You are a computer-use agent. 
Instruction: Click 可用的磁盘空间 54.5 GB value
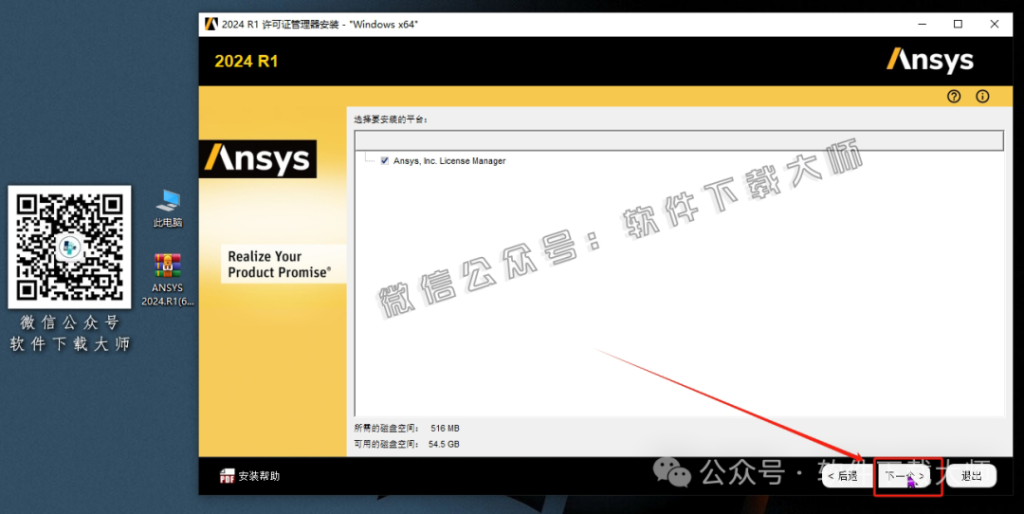[x=445, y=444]
